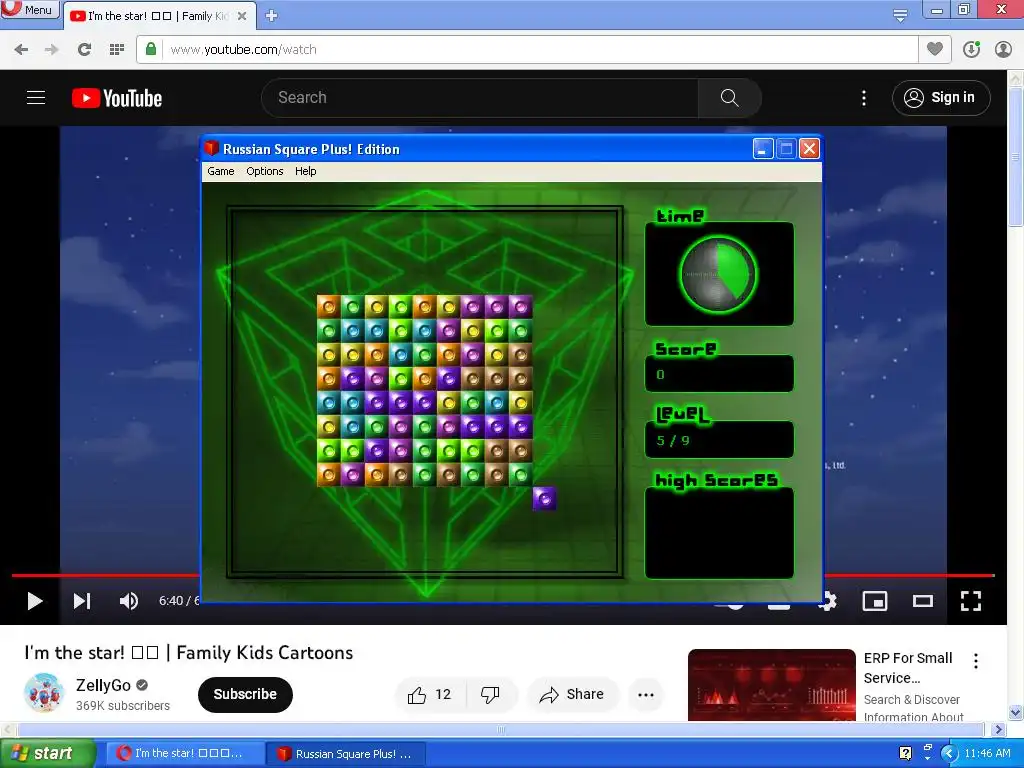This screenshot has width=1024, height=768.
Task: Like the video showing 12 likes
Action: coord(430,694)
